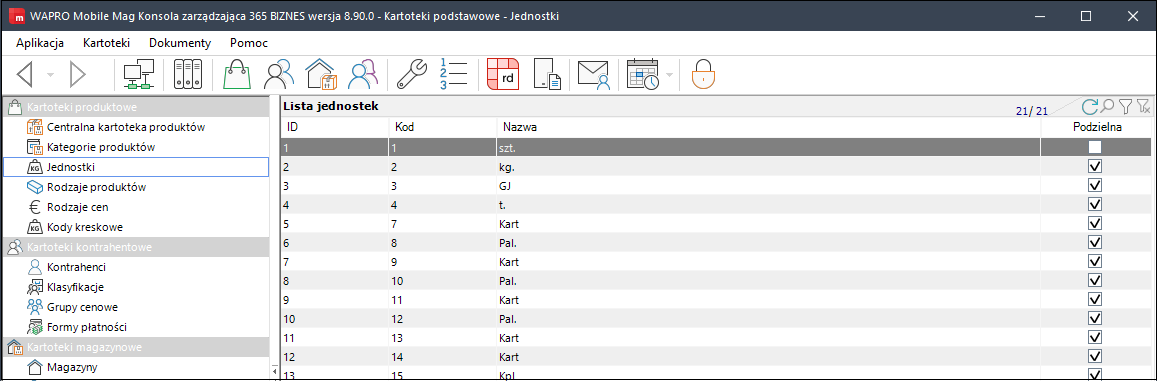Apply filter using the funnel icon
Image resolution: width=1157 pixels, height=381 pixels.
pyautogui.click(x=1125, y=108)
